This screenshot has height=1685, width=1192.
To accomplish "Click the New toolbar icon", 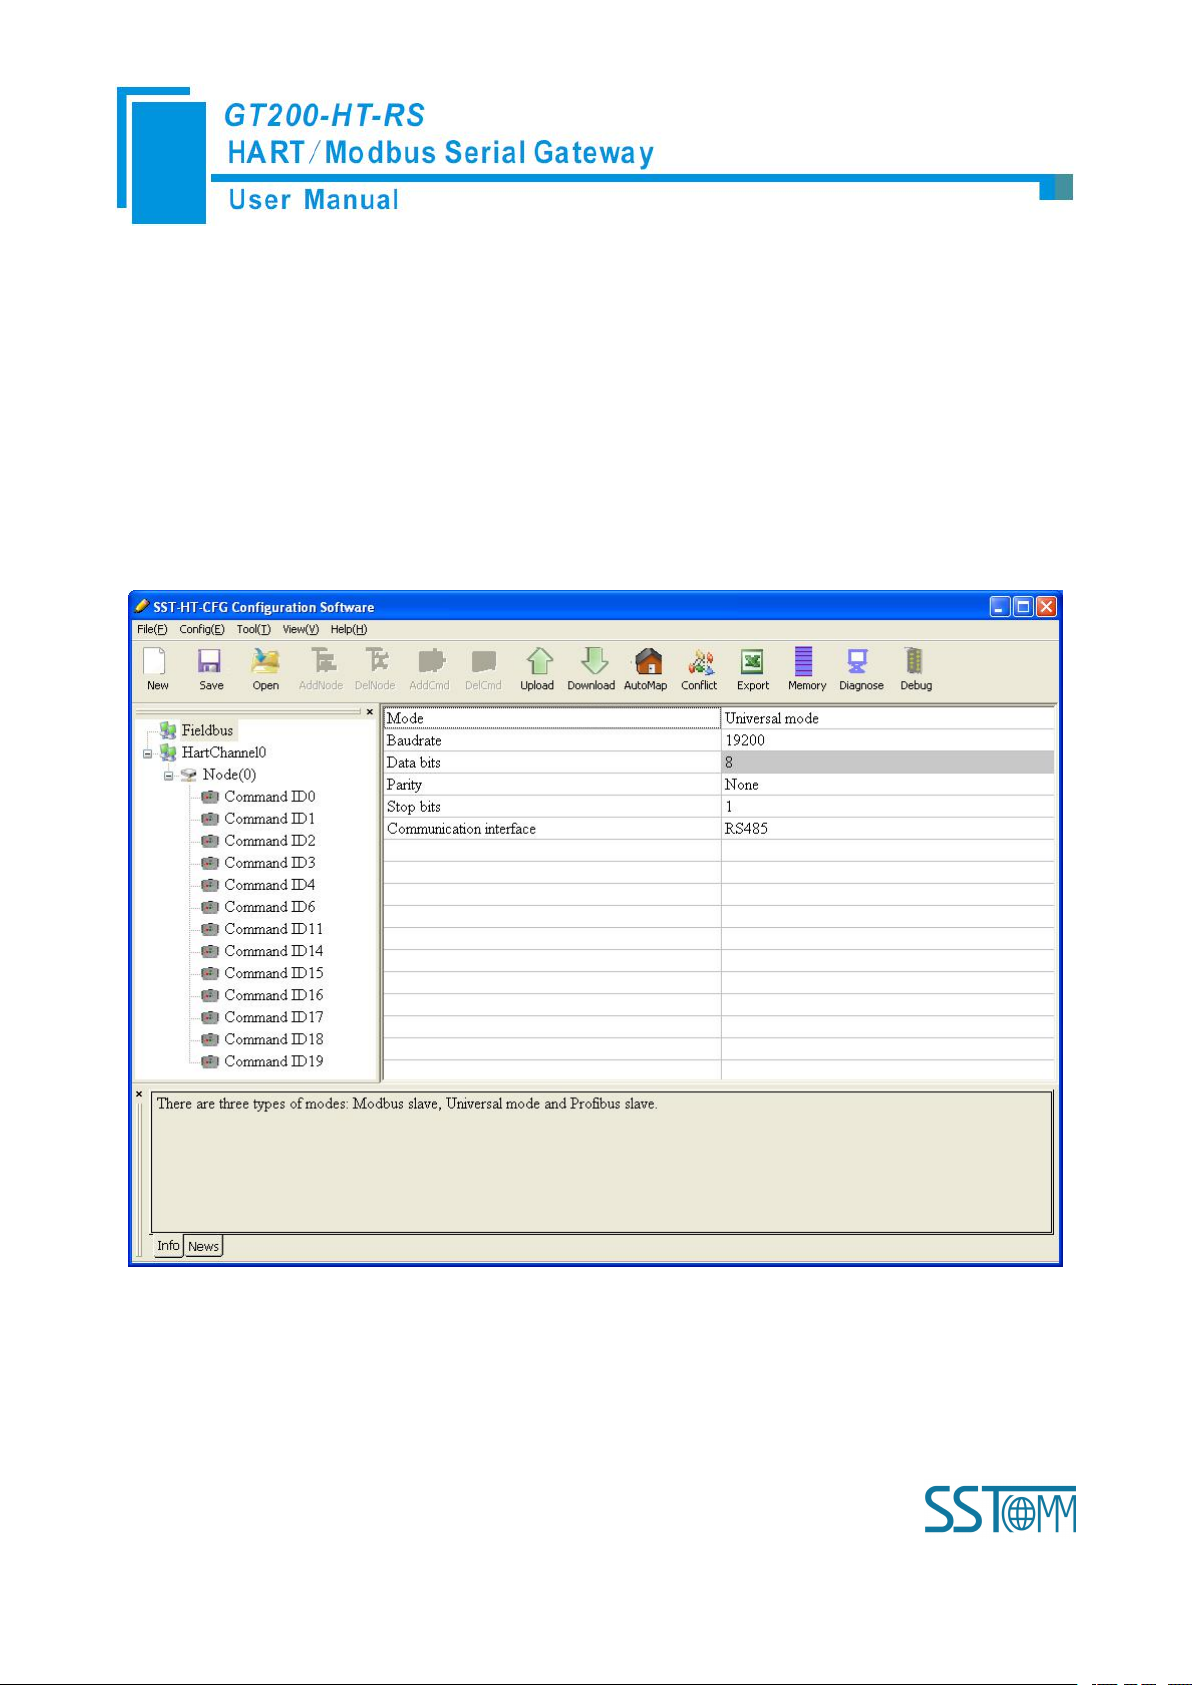I will point(155,662).
